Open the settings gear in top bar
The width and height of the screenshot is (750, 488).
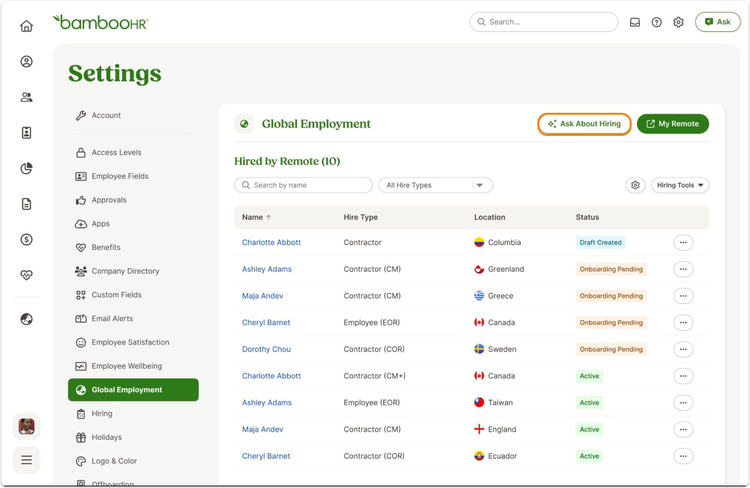point(678,22)
